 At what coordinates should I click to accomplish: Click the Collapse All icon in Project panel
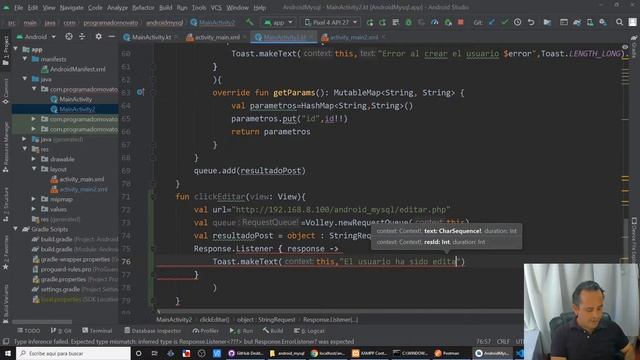(x=82, y=37)
